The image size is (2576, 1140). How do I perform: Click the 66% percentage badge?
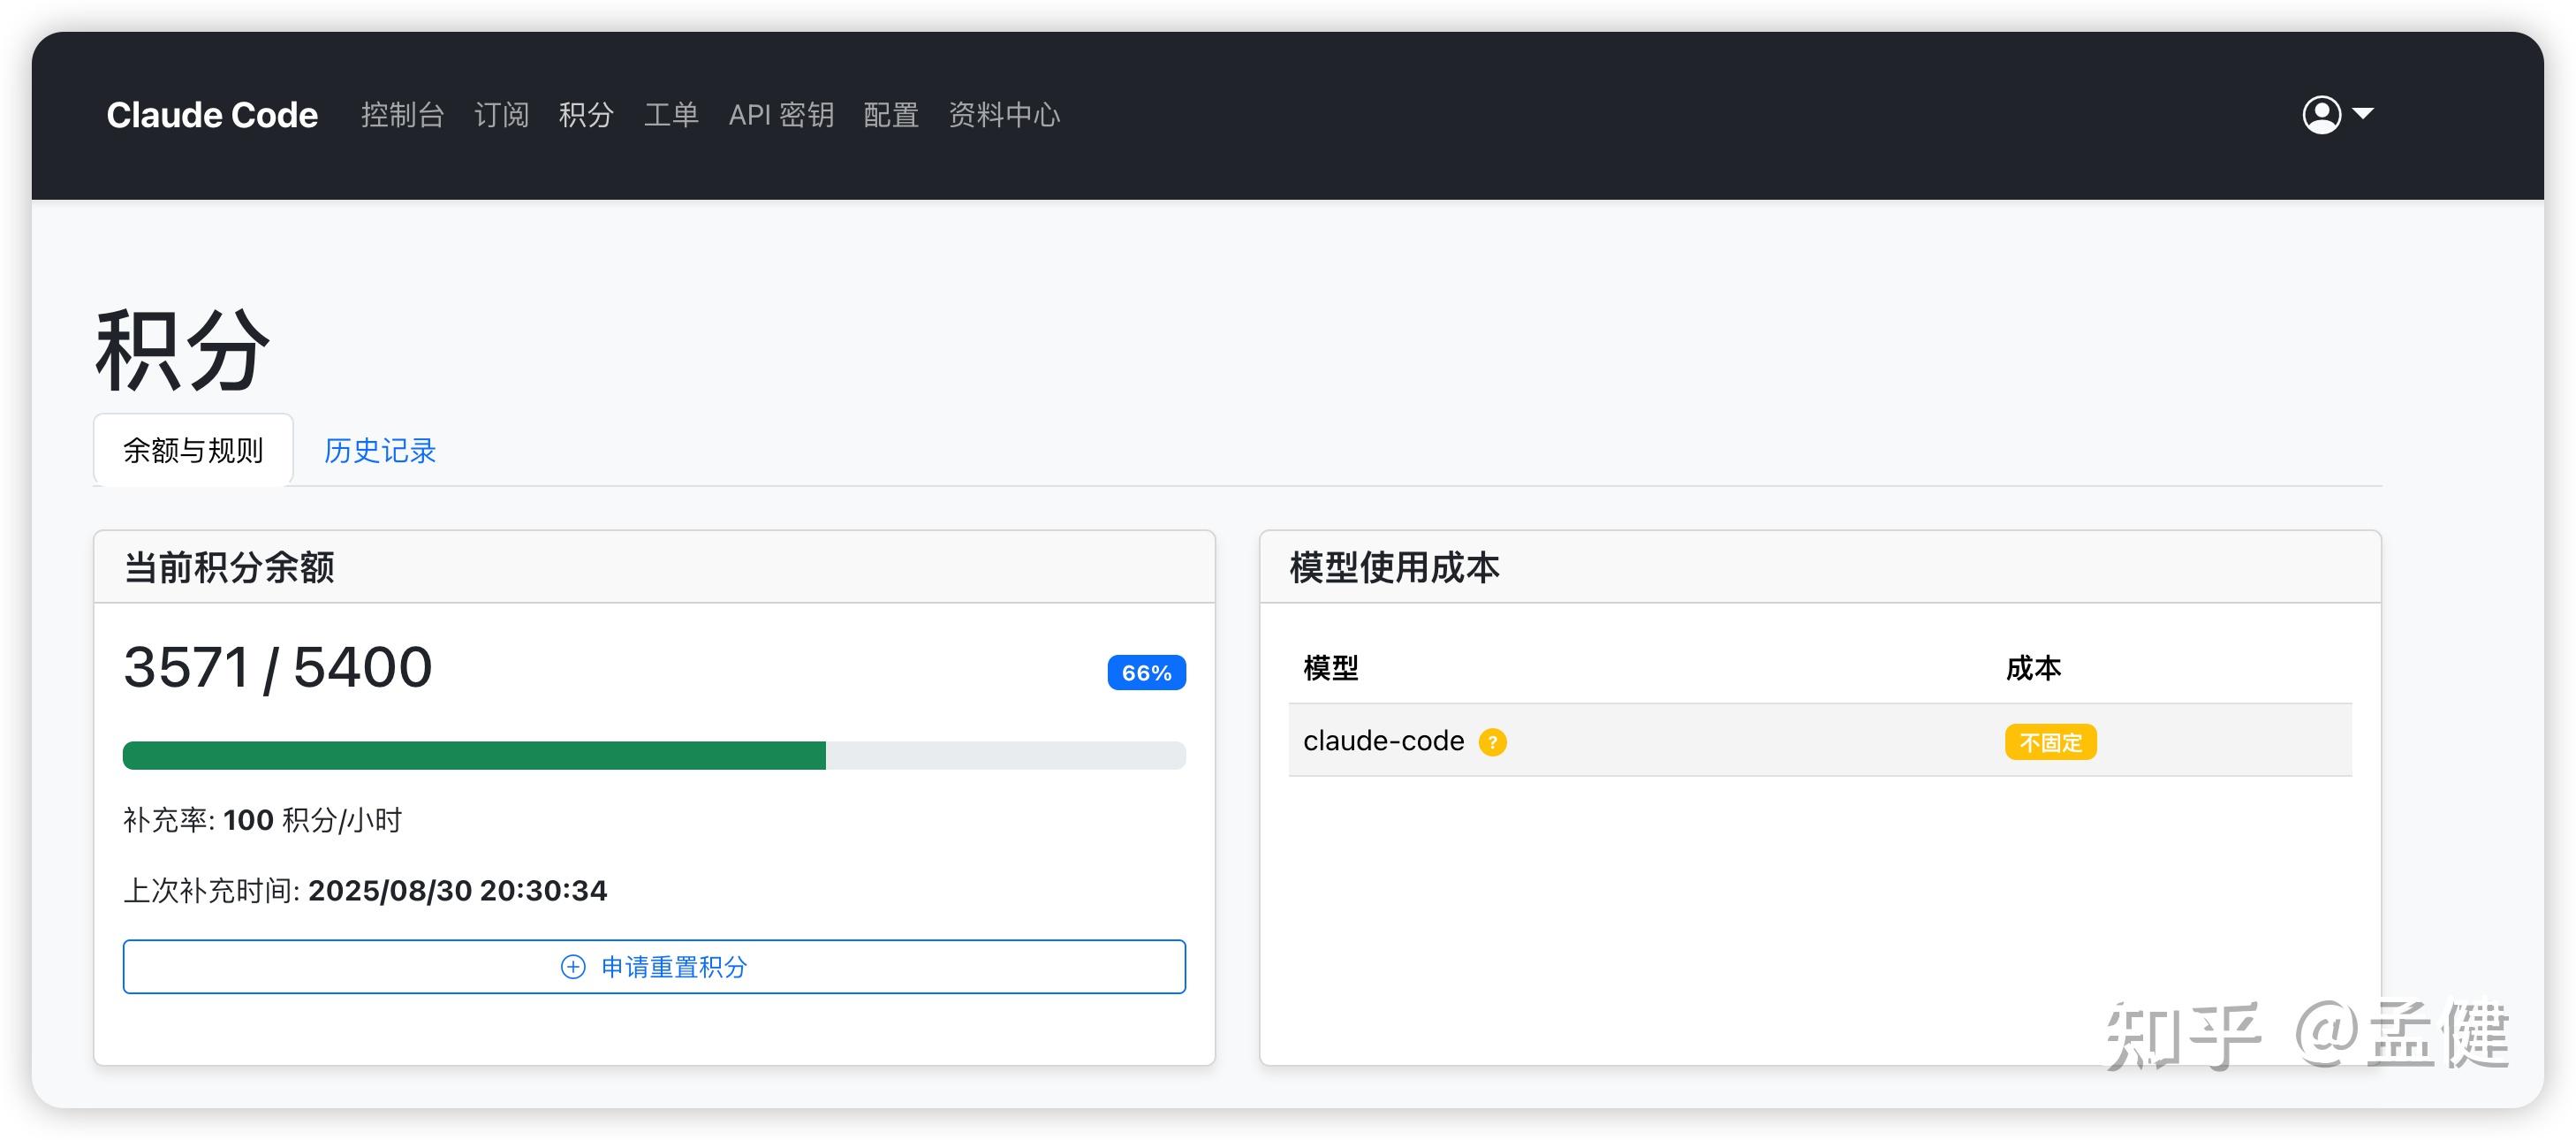tap(1146, 672)
